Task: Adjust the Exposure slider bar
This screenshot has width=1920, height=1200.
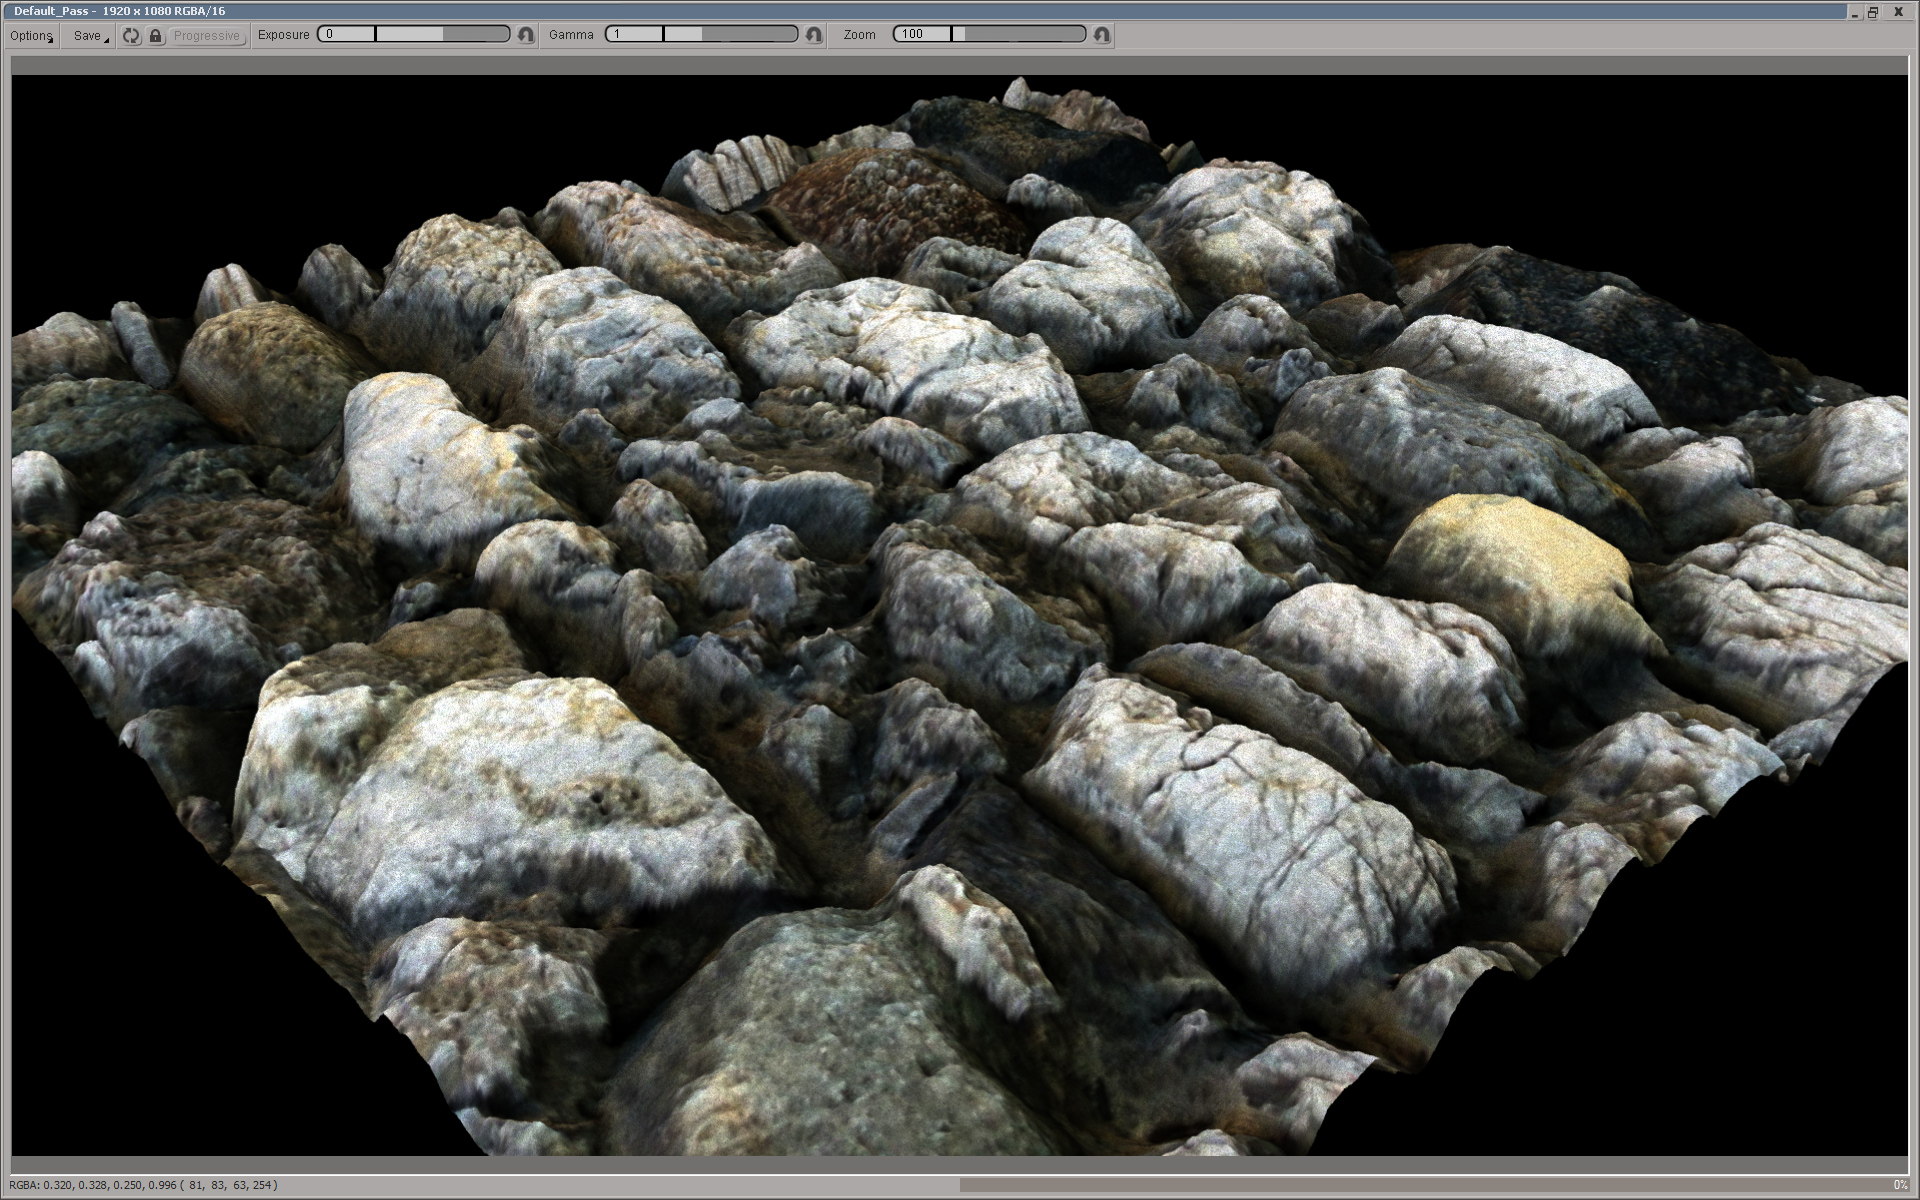Action: click(x=442, y=34)
